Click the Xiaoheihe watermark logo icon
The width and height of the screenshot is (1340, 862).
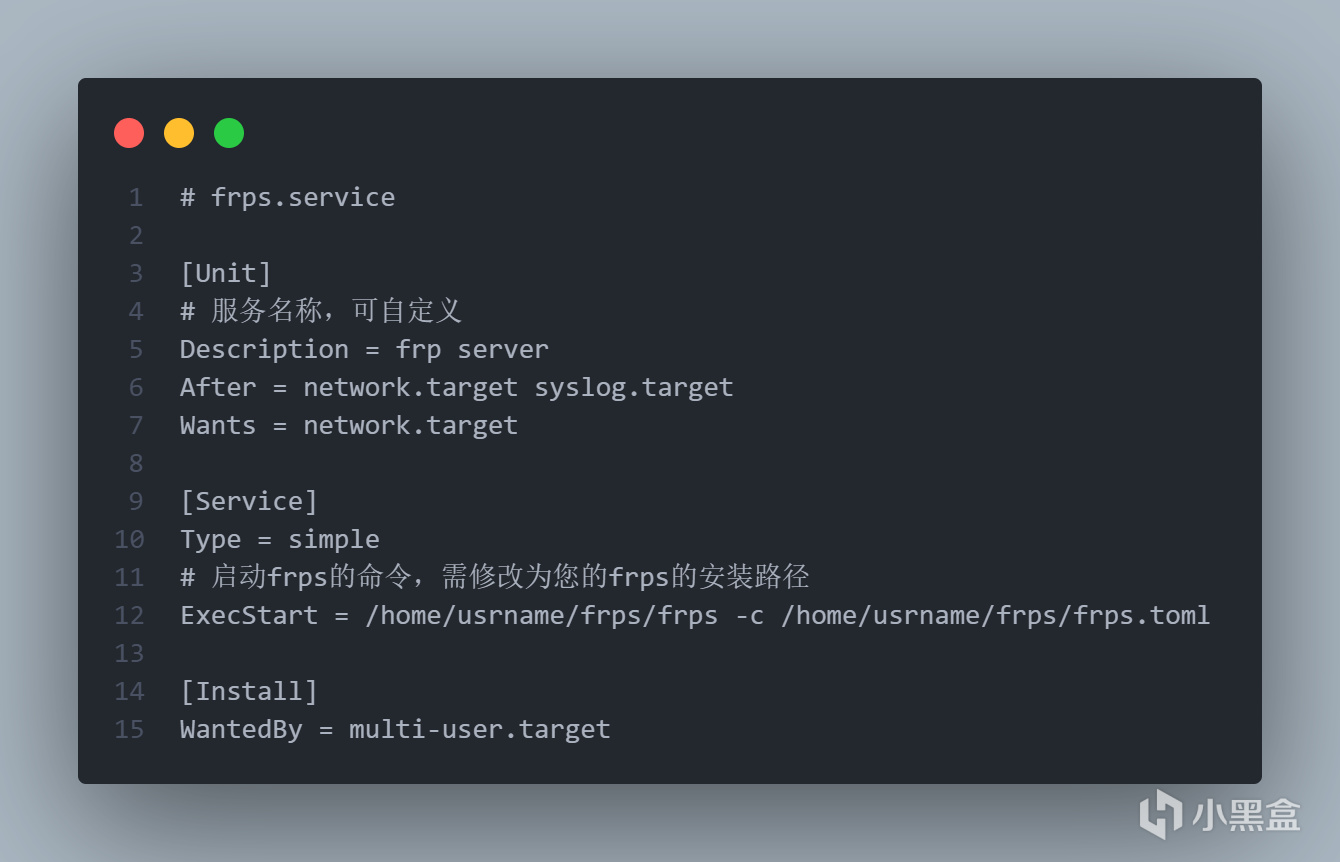pyautogui.click(x=1161, y=813)
